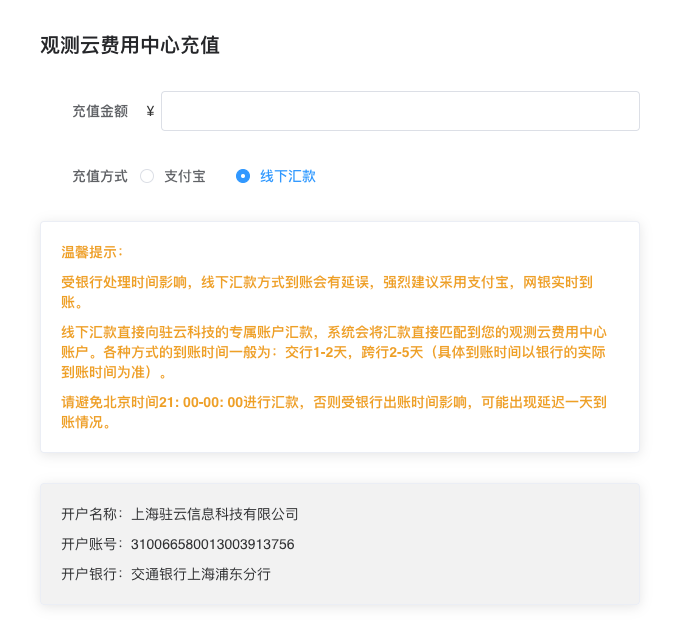679x633 pixels.
Task: Click the 开户账号 label
Action: pyautogui.click(x=92, y=544)
